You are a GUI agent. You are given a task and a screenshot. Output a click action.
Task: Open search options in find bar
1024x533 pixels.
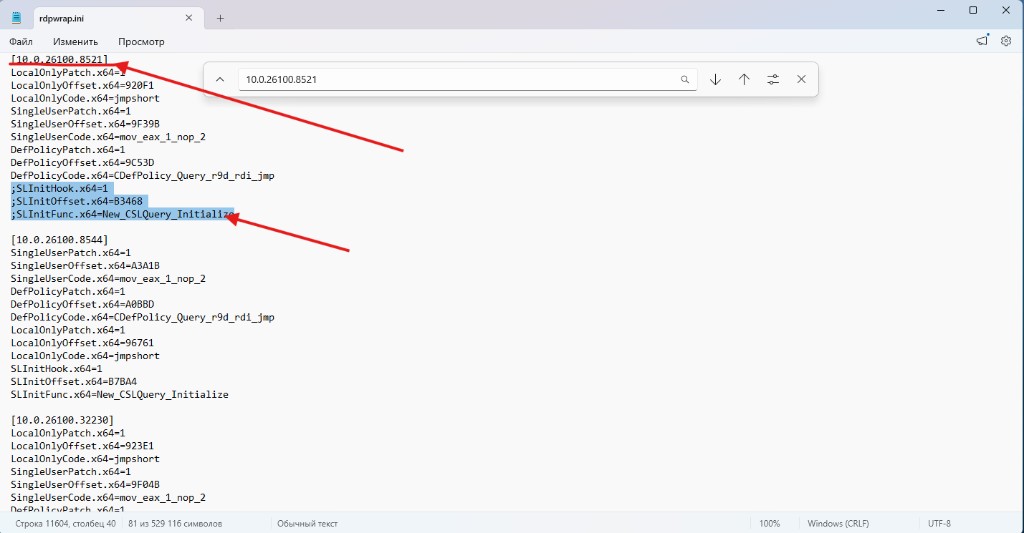773,80
